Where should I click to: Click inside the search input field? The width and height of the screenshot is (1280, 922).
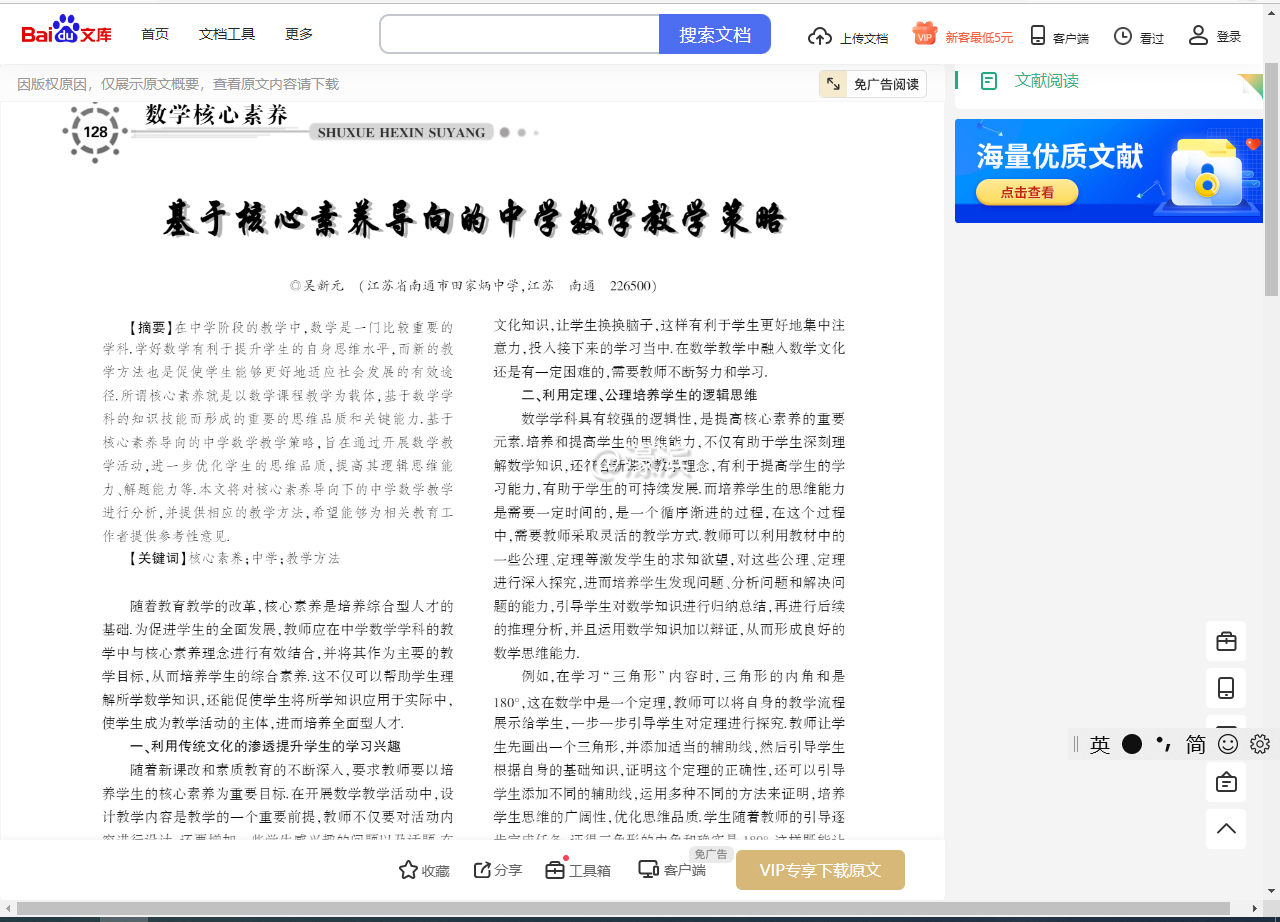pyautogui.click(x=520, y=33)
